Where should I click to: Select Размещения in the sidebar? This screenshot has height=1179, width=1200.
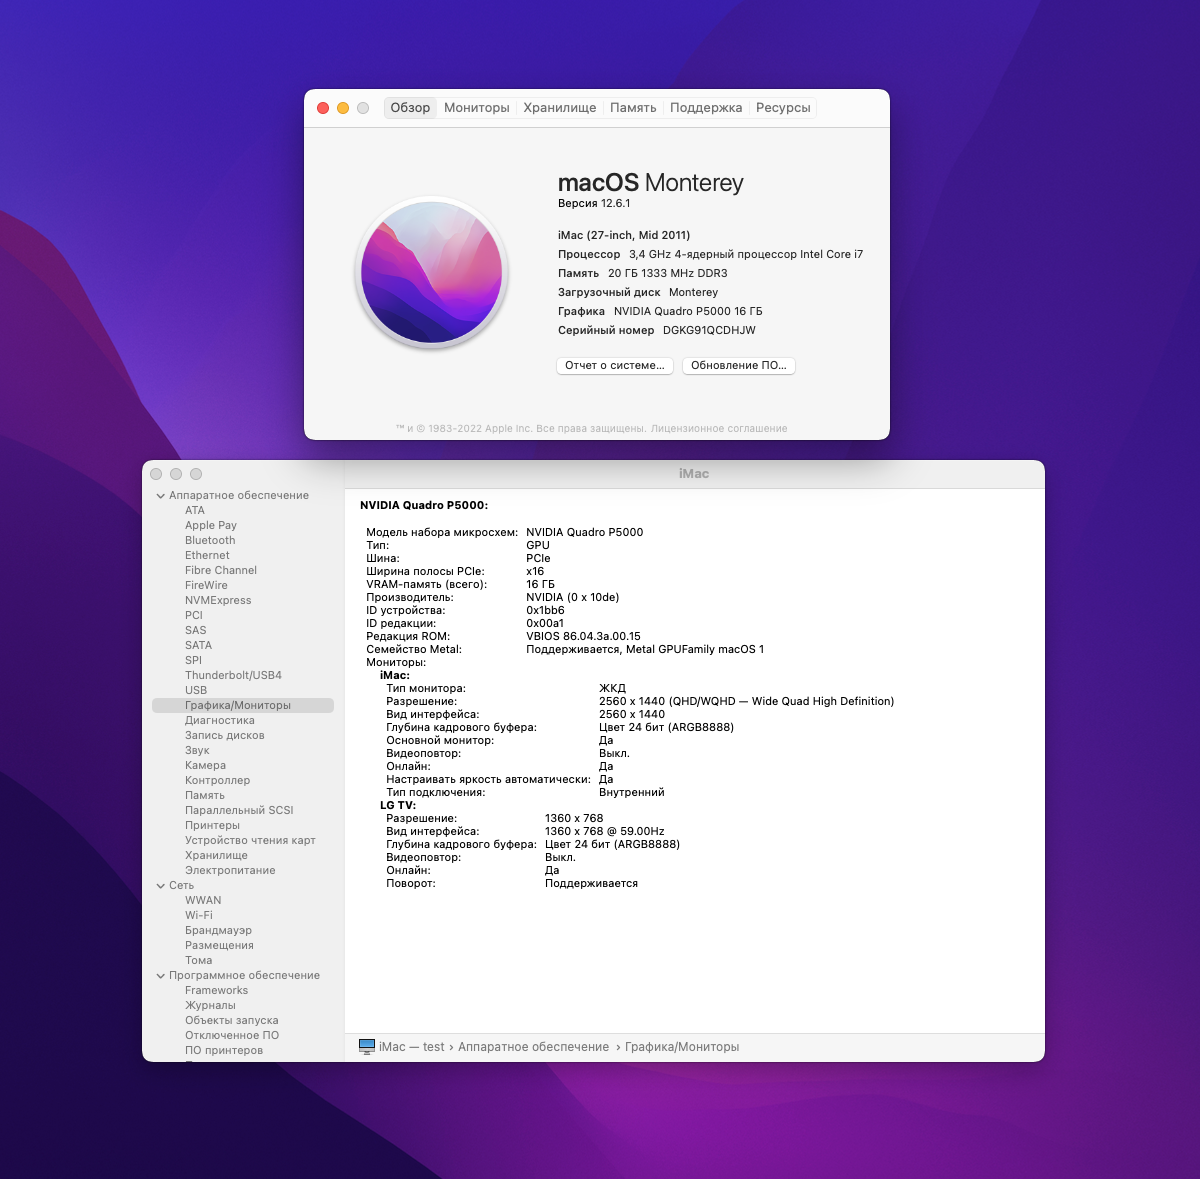point(219,946)
